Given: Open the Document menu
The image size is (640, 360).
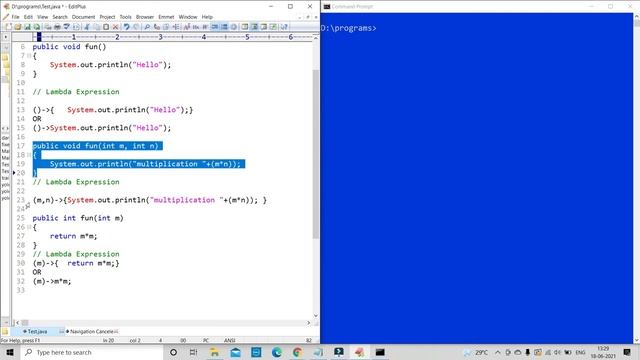Looking at the screenshot, I should [x=83, y=17].
